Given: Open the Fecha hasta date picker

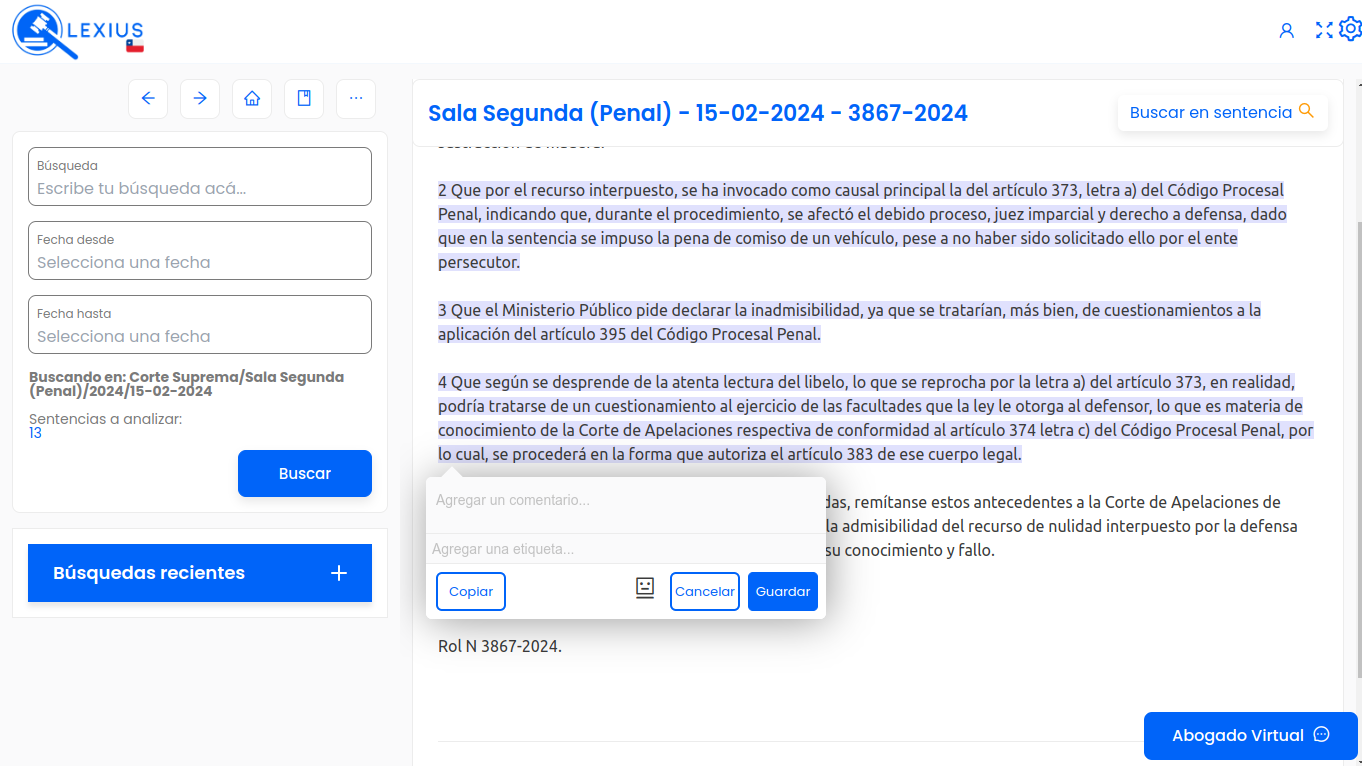Looking at the screenshot, I should tap(200, 325).
